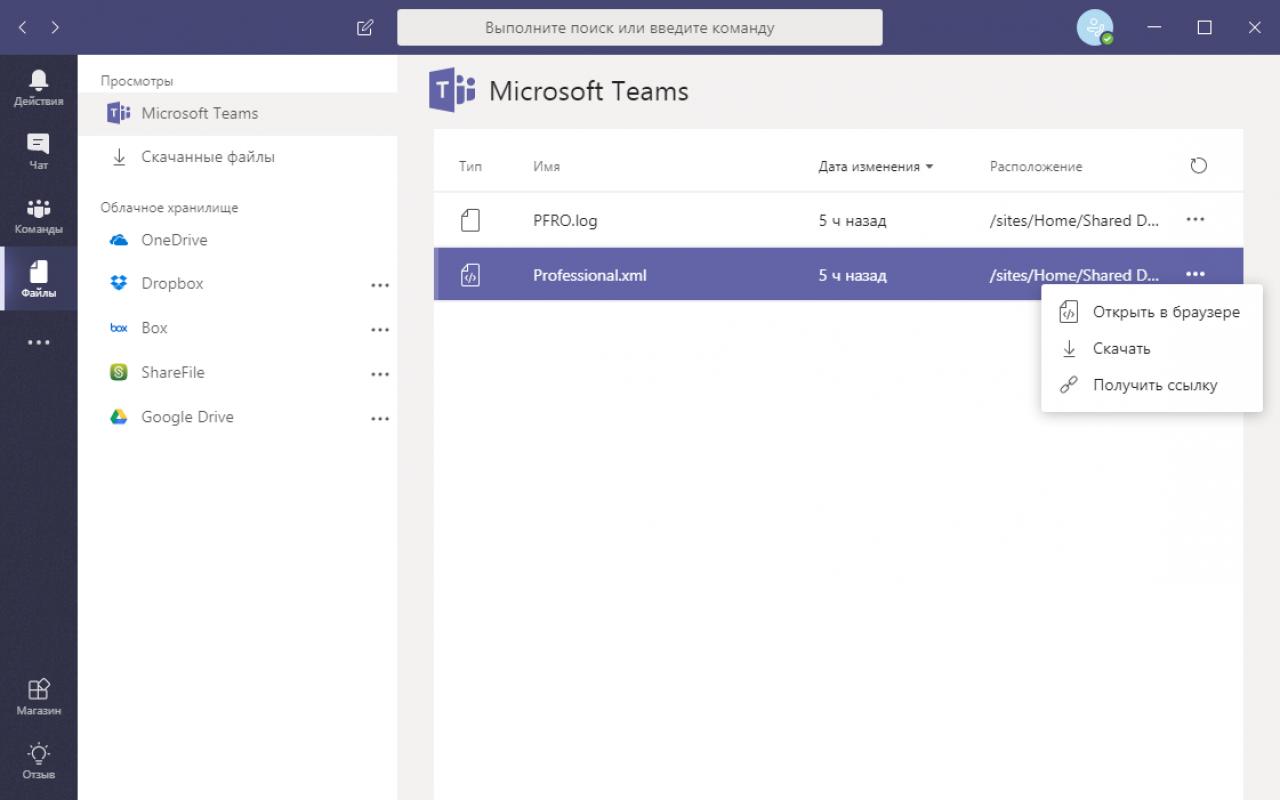Toggle more options for Professional.xml
This screenshot has height=800, width=1280.
coord(1195,274)
